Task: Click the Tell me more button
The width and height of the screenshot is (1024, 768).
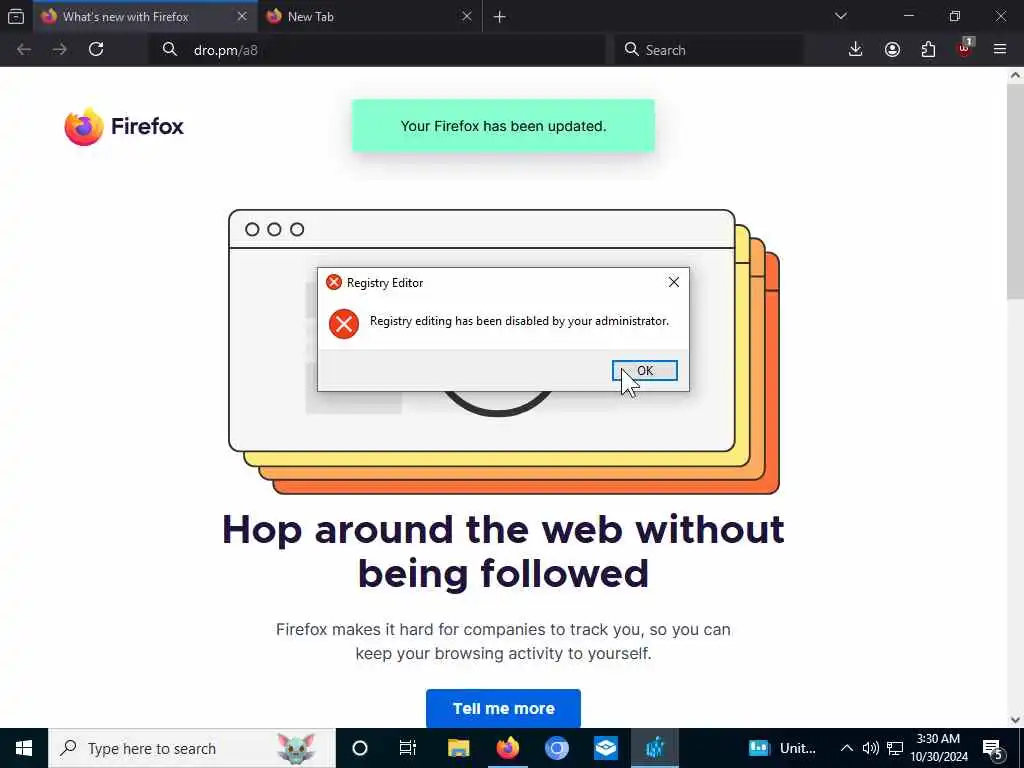Action: (x=503, y=708)
